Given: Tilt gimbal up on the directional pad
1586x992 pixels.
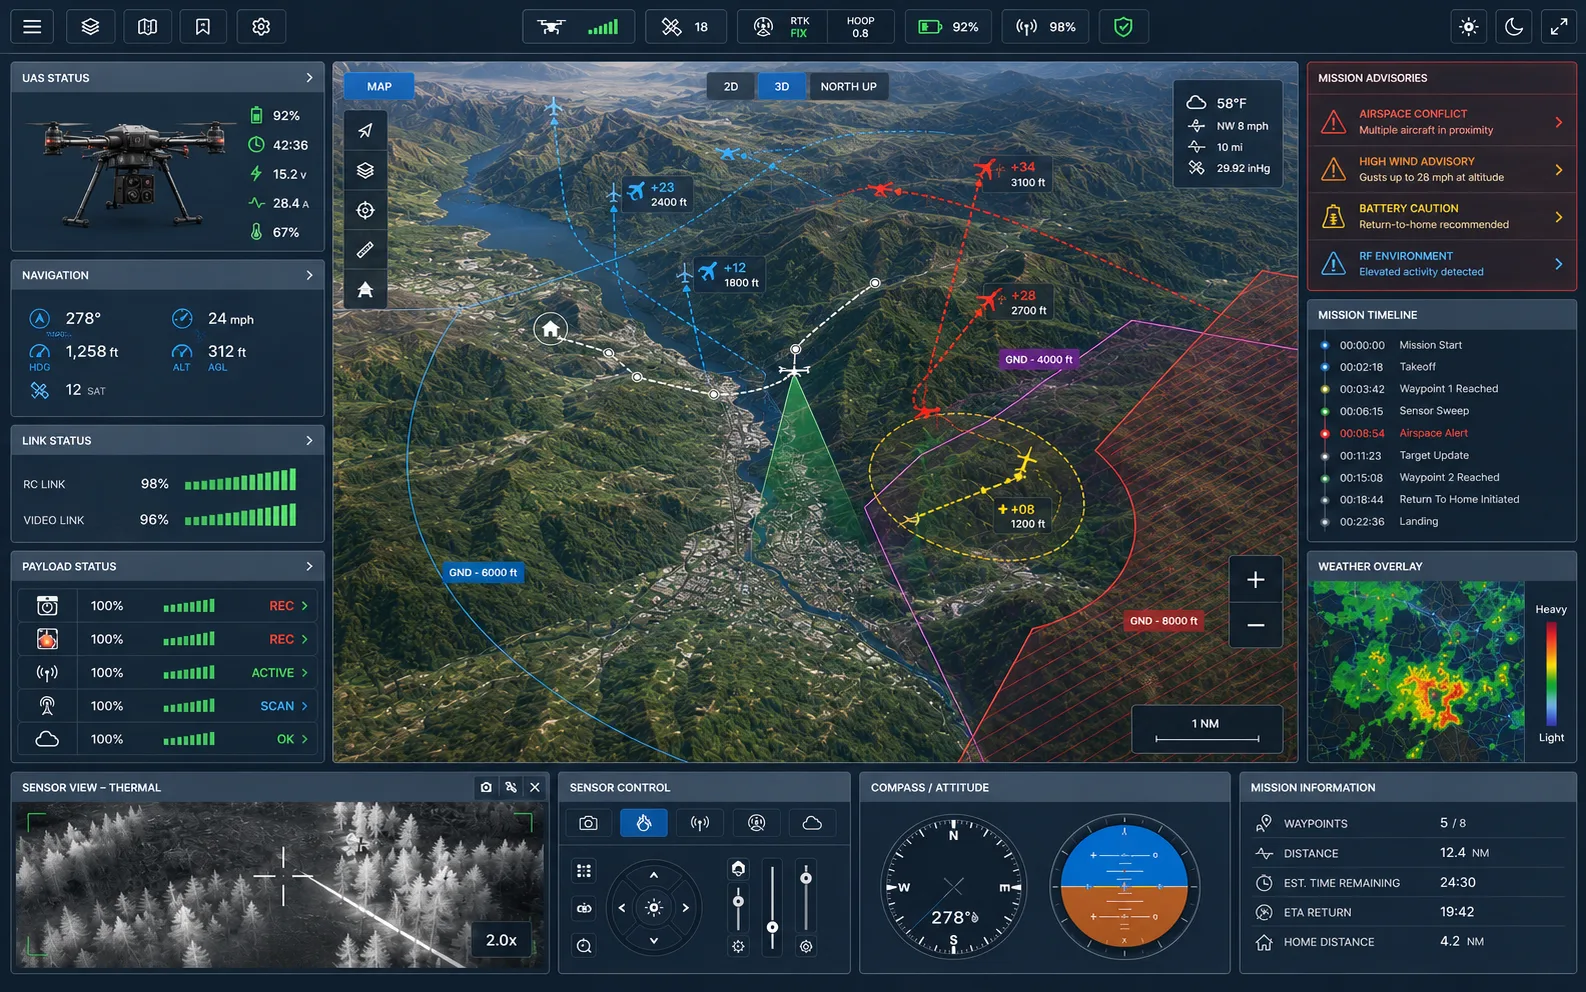Looking at the screenshot, I should coord(654,875).
